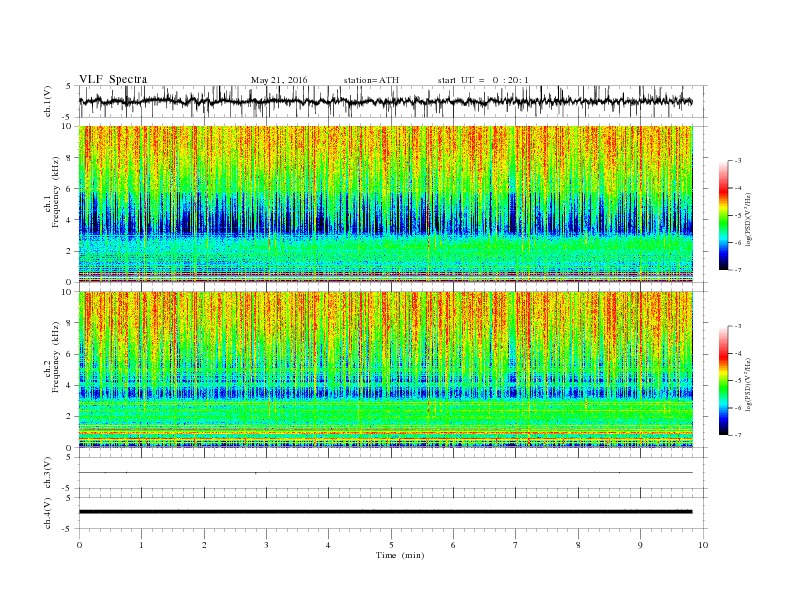Click inside the ch.2 spectrogram panel

[x=386, y=369]
